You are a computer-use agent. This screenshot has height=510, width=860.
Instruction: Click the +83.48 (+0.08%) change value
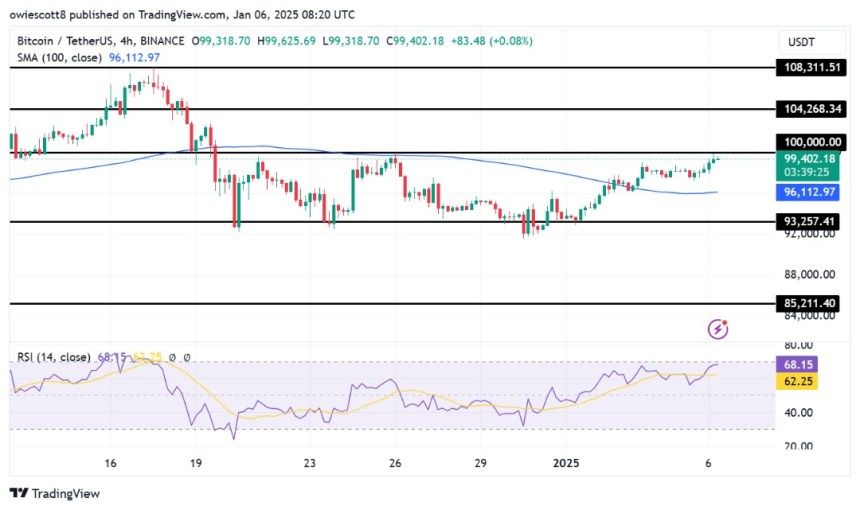click(x=492, y=41)
